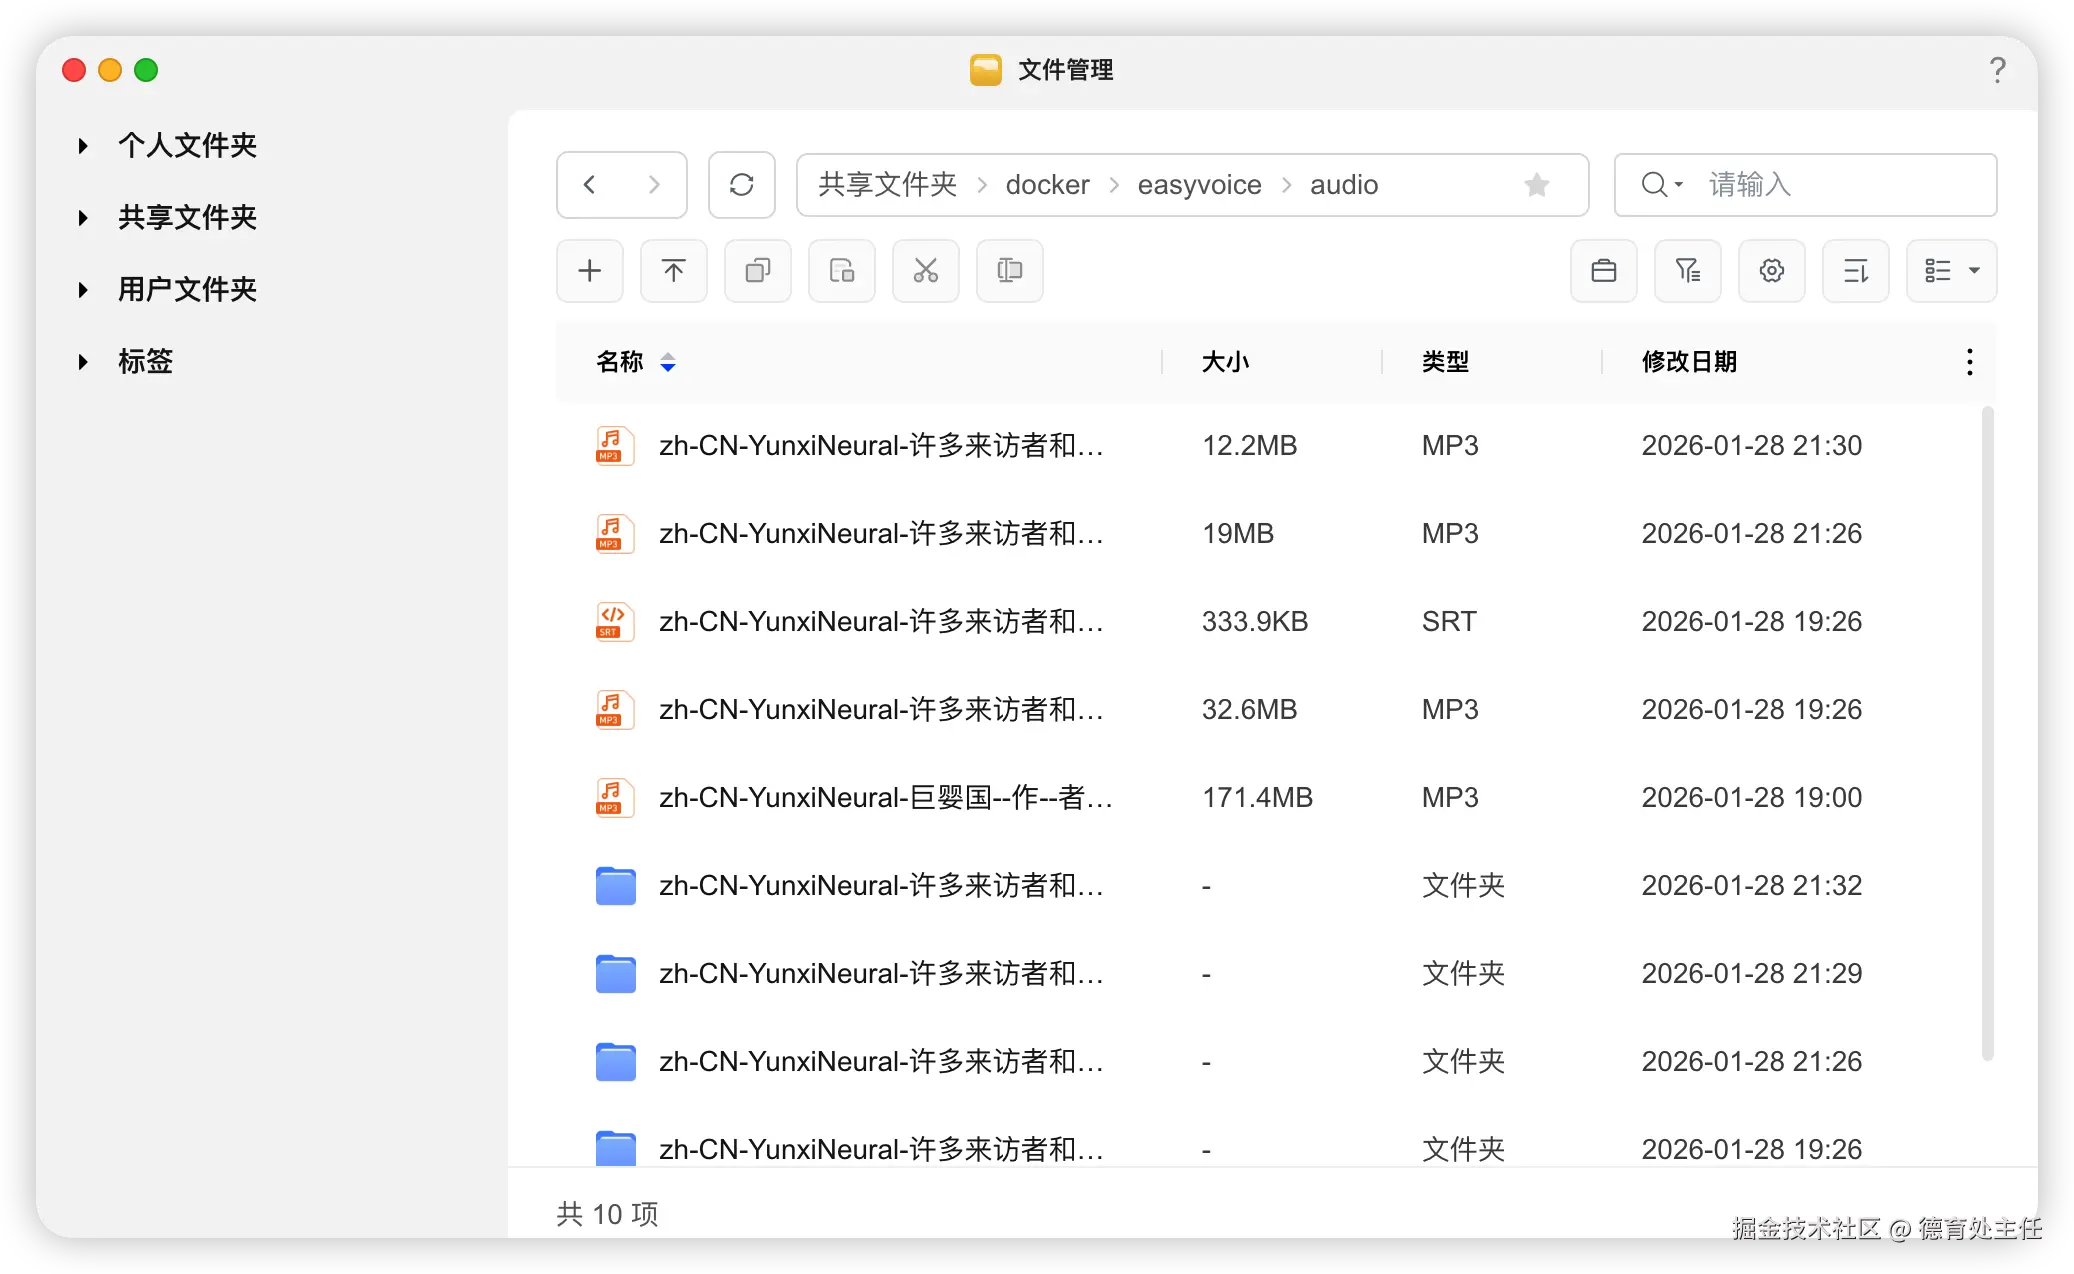Image resolution: width=2074 pixels, height=1274 pixels.
Task: Open the filter icon options
Action: click(1688, 271)
